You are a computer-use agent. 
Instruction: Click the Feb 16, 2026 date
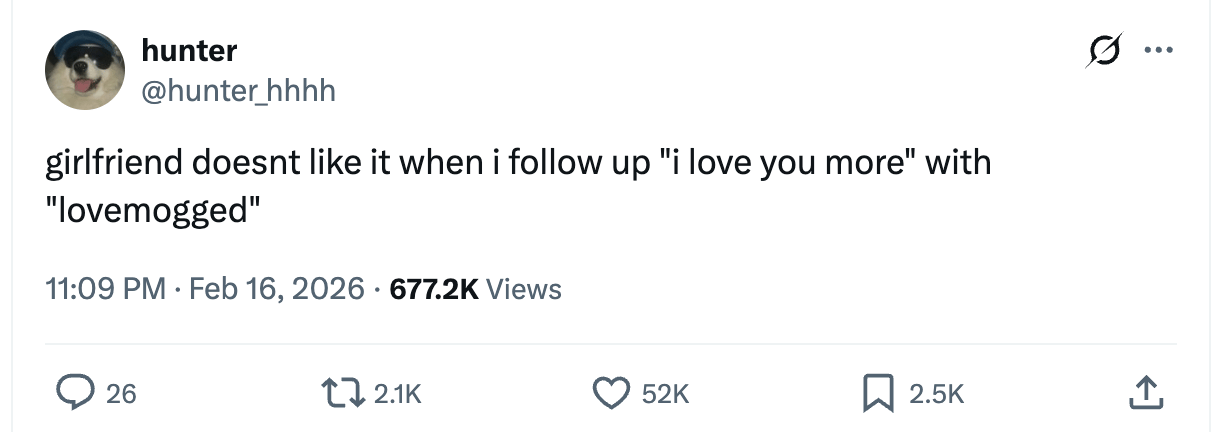pyautogui.click(x=276, y=290)
